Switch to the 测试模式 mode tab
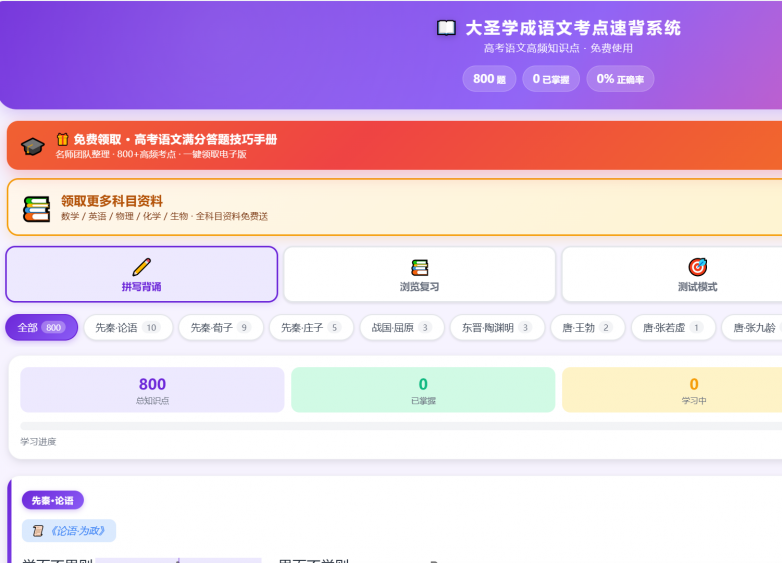Screen dimensions: 782x563 pos(672,274)
